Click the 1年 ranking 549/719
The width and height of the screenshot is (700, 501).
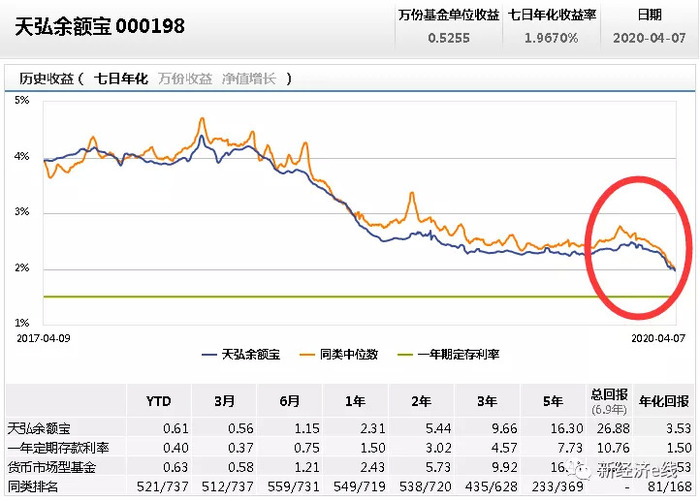tap(359, 486)
